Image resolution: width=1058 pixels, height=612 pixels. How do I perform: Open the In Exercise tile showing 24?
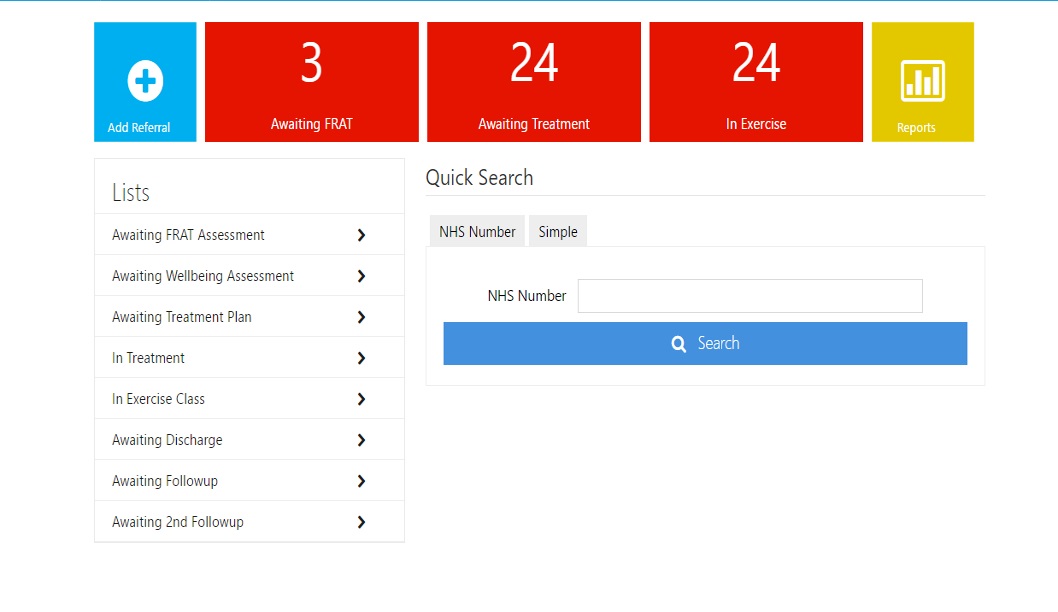click(756, 82)
